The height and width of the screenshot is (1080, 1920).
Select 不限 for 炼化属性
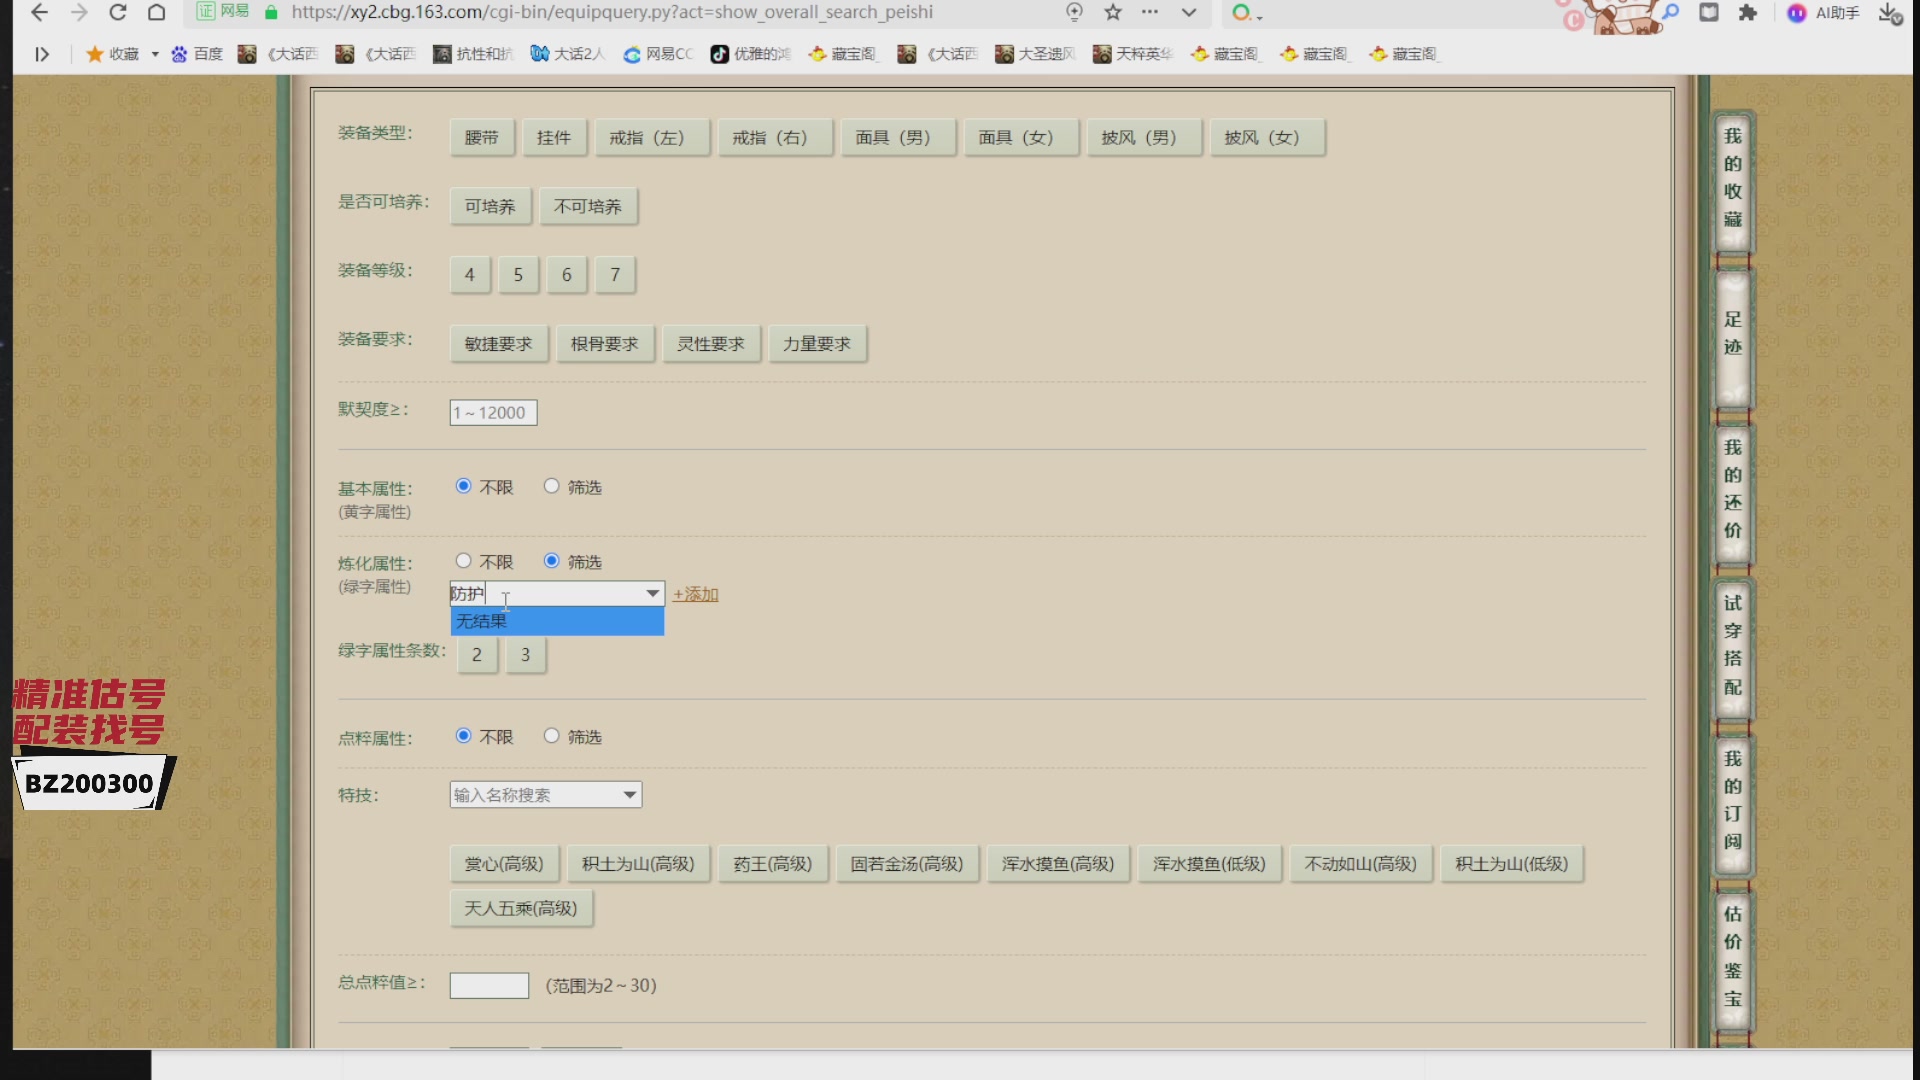pyautogui.click(x=464, y=561)
